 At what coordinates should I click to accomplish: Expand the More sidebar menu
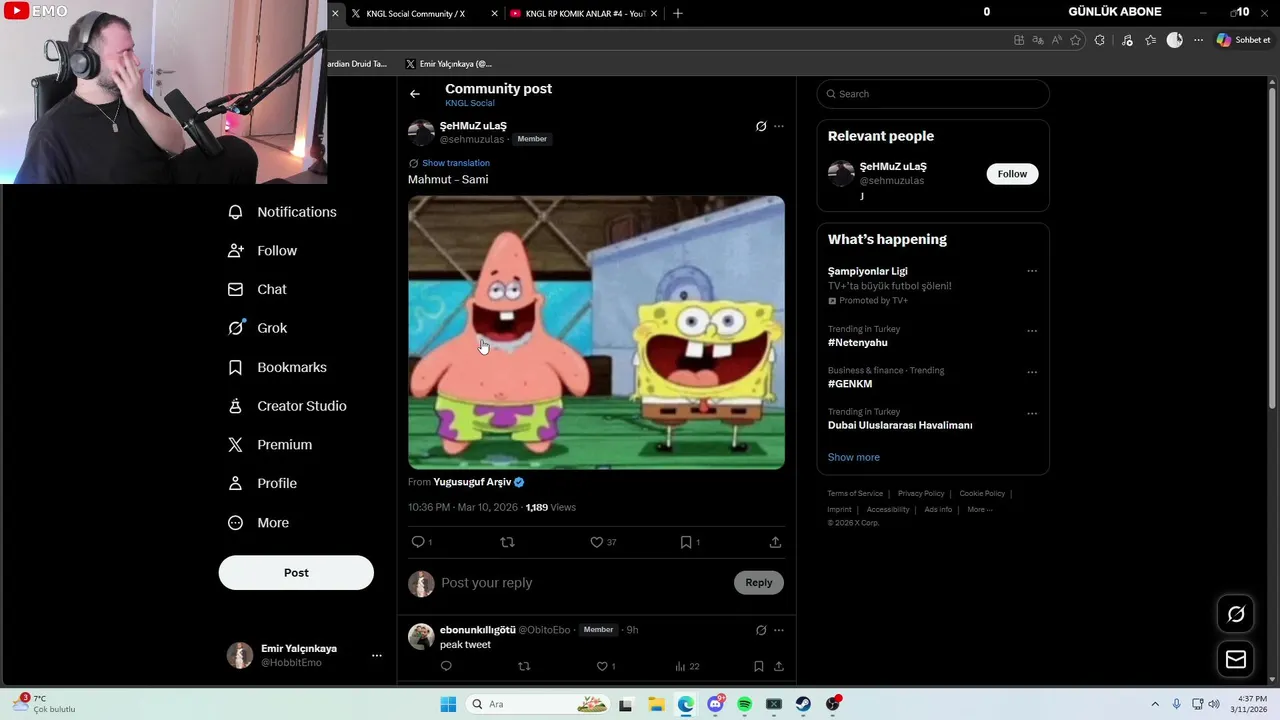(259, 523)
